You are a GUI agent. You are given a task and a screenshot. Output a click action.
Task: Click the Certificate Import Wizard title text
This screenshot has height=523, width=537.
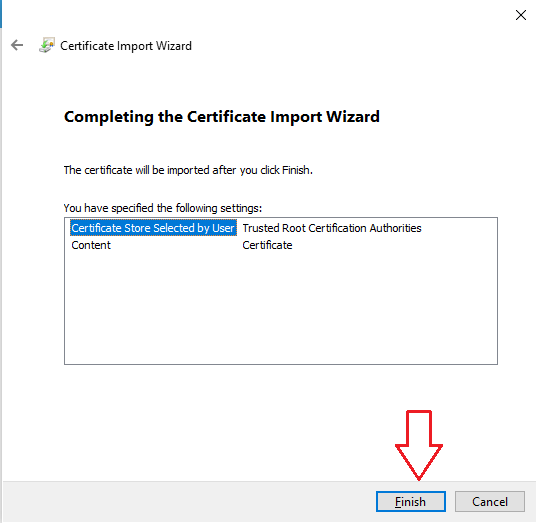pos(126,46)
